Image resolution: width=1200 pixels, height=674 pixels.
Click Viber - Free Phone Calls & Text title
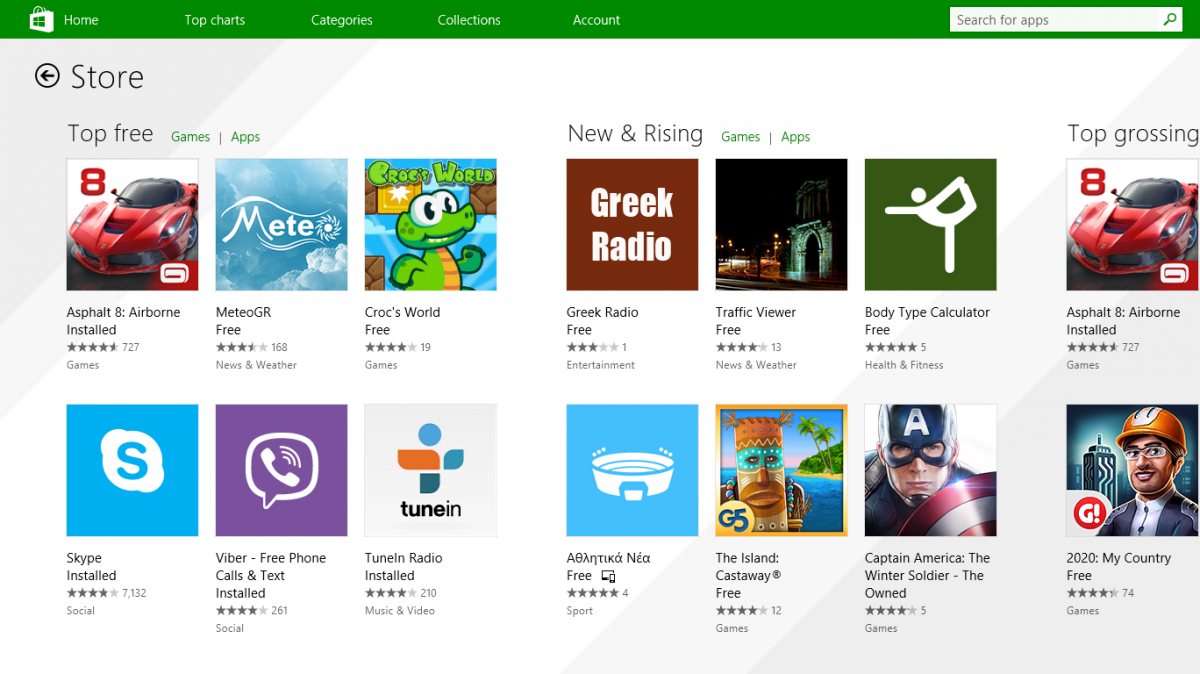271,567
